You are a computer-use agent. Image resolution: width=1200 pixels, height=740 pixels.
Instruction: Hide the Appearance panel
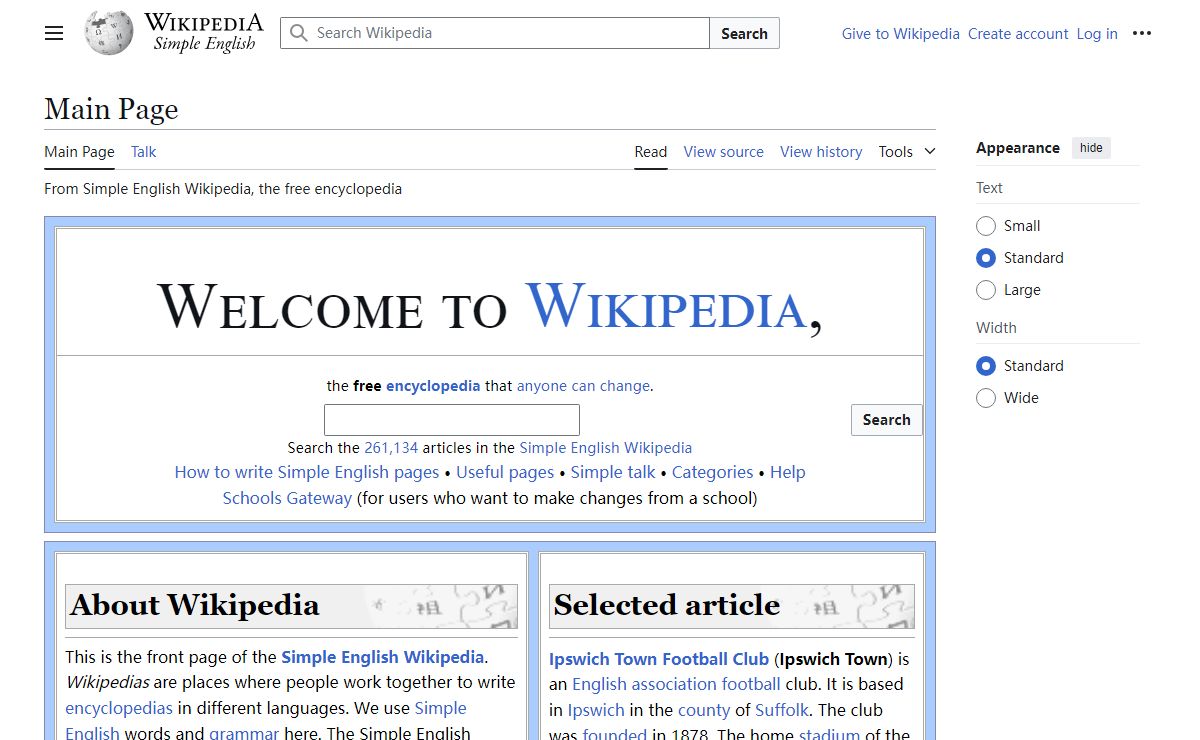pyautogui.click(x=1091, y=148)
